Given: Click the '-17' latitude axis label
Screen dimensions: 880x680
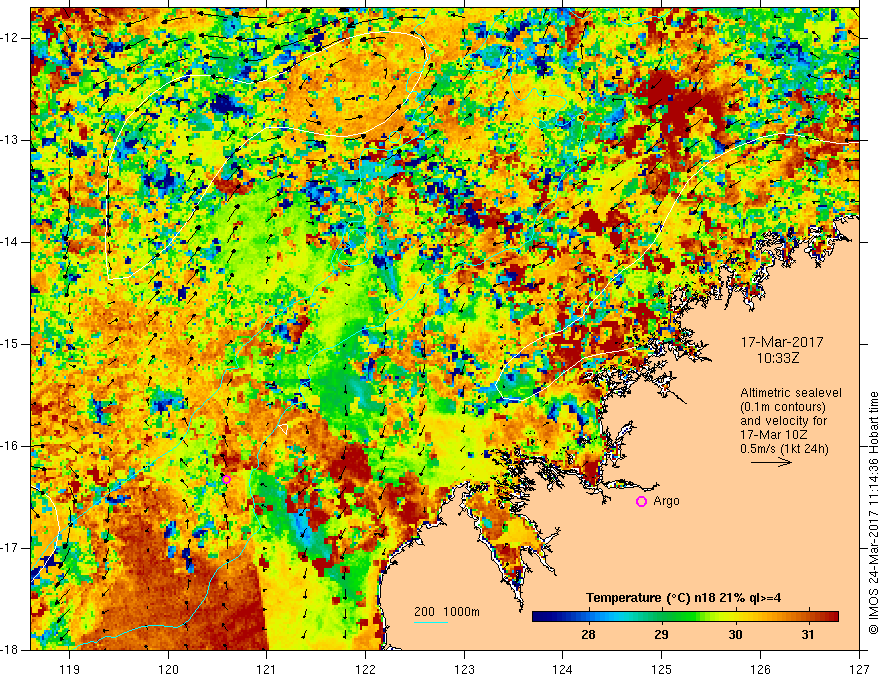Looking at the screenshot, I should point(10,548).
